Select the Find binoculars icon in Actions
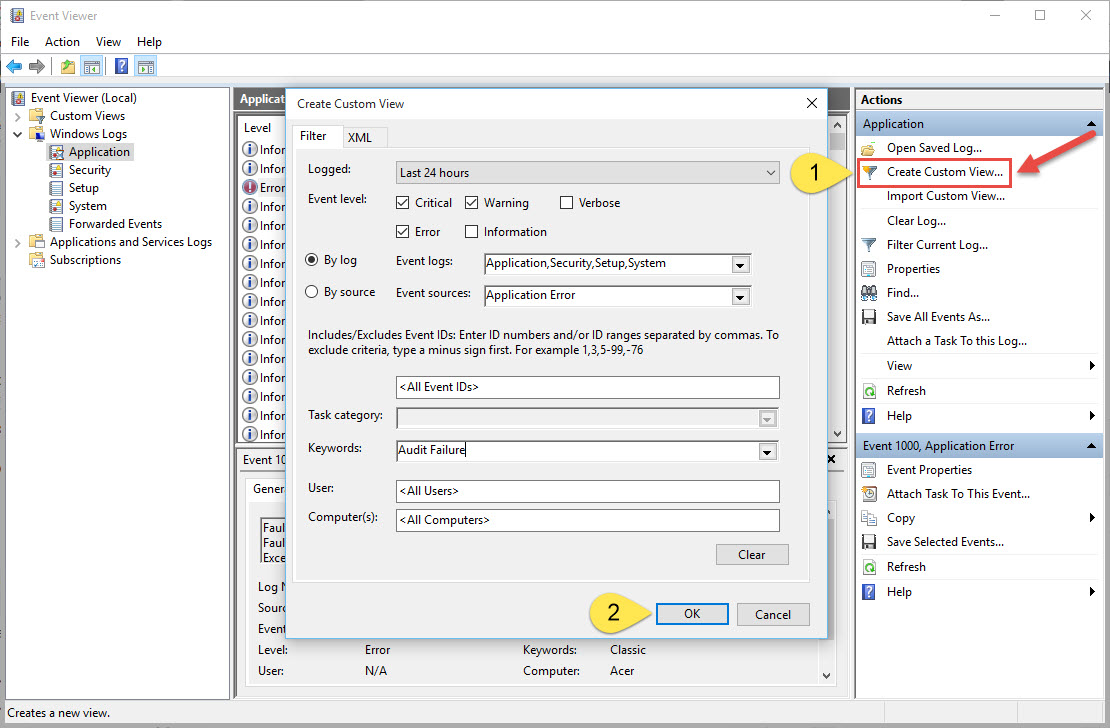1110x728 pixels. (869, 292)
